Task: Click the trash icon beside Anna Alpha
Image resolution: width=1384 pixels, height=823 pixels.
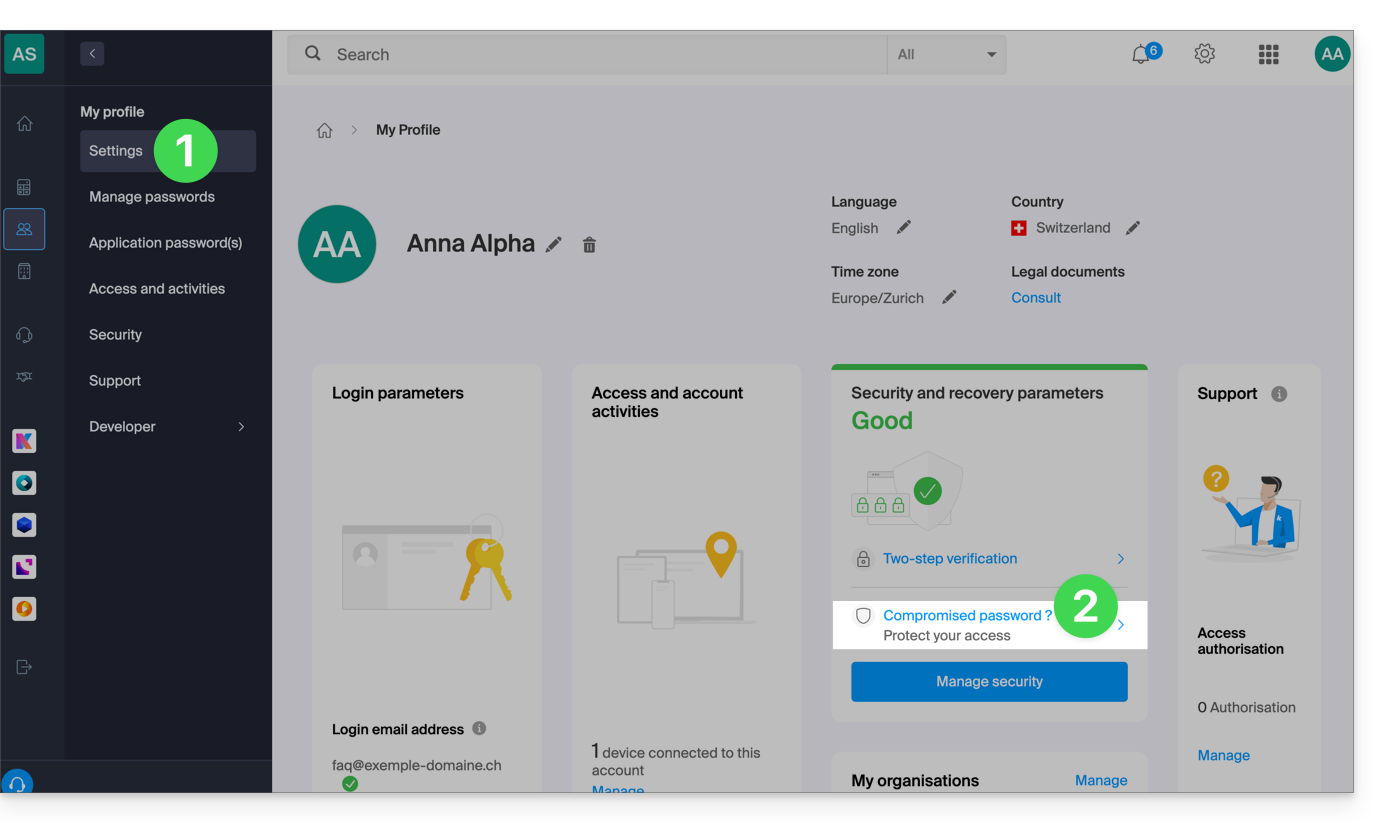Action: pyautogui.click(x=589, y=244)
